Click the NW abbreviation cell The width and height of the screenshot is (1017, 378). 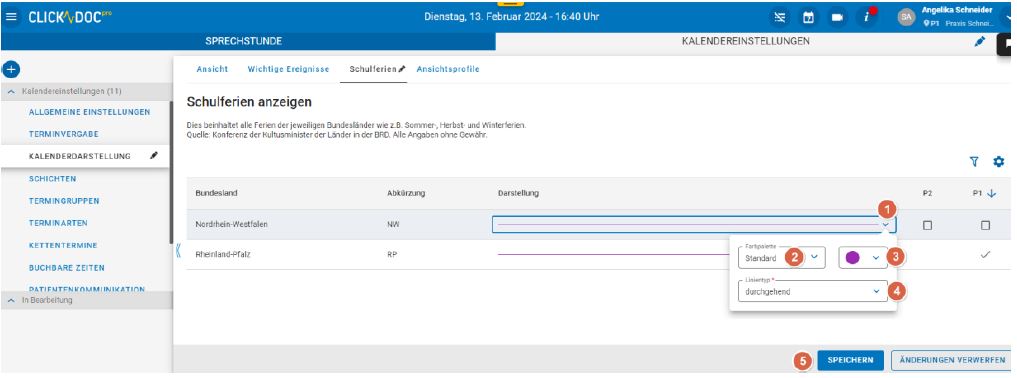pyautogui.click(x=392, y=224)
